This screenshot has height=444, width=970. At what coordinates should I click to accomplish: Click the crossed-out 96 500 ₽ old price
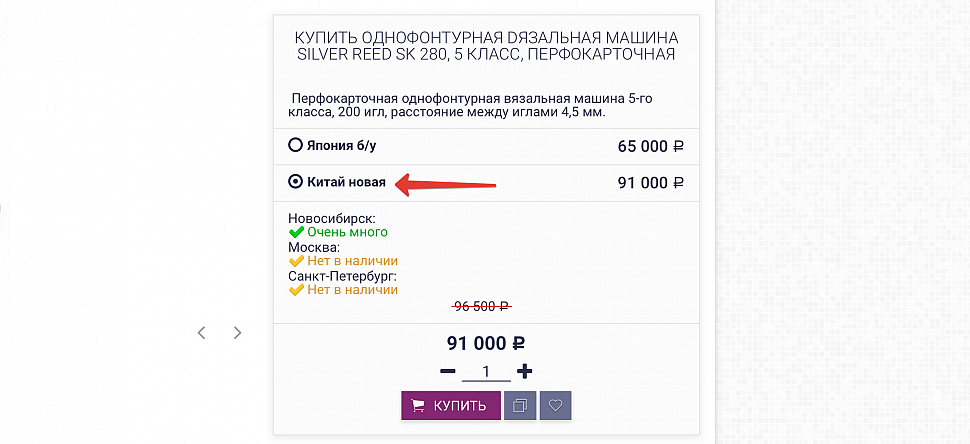483,306
